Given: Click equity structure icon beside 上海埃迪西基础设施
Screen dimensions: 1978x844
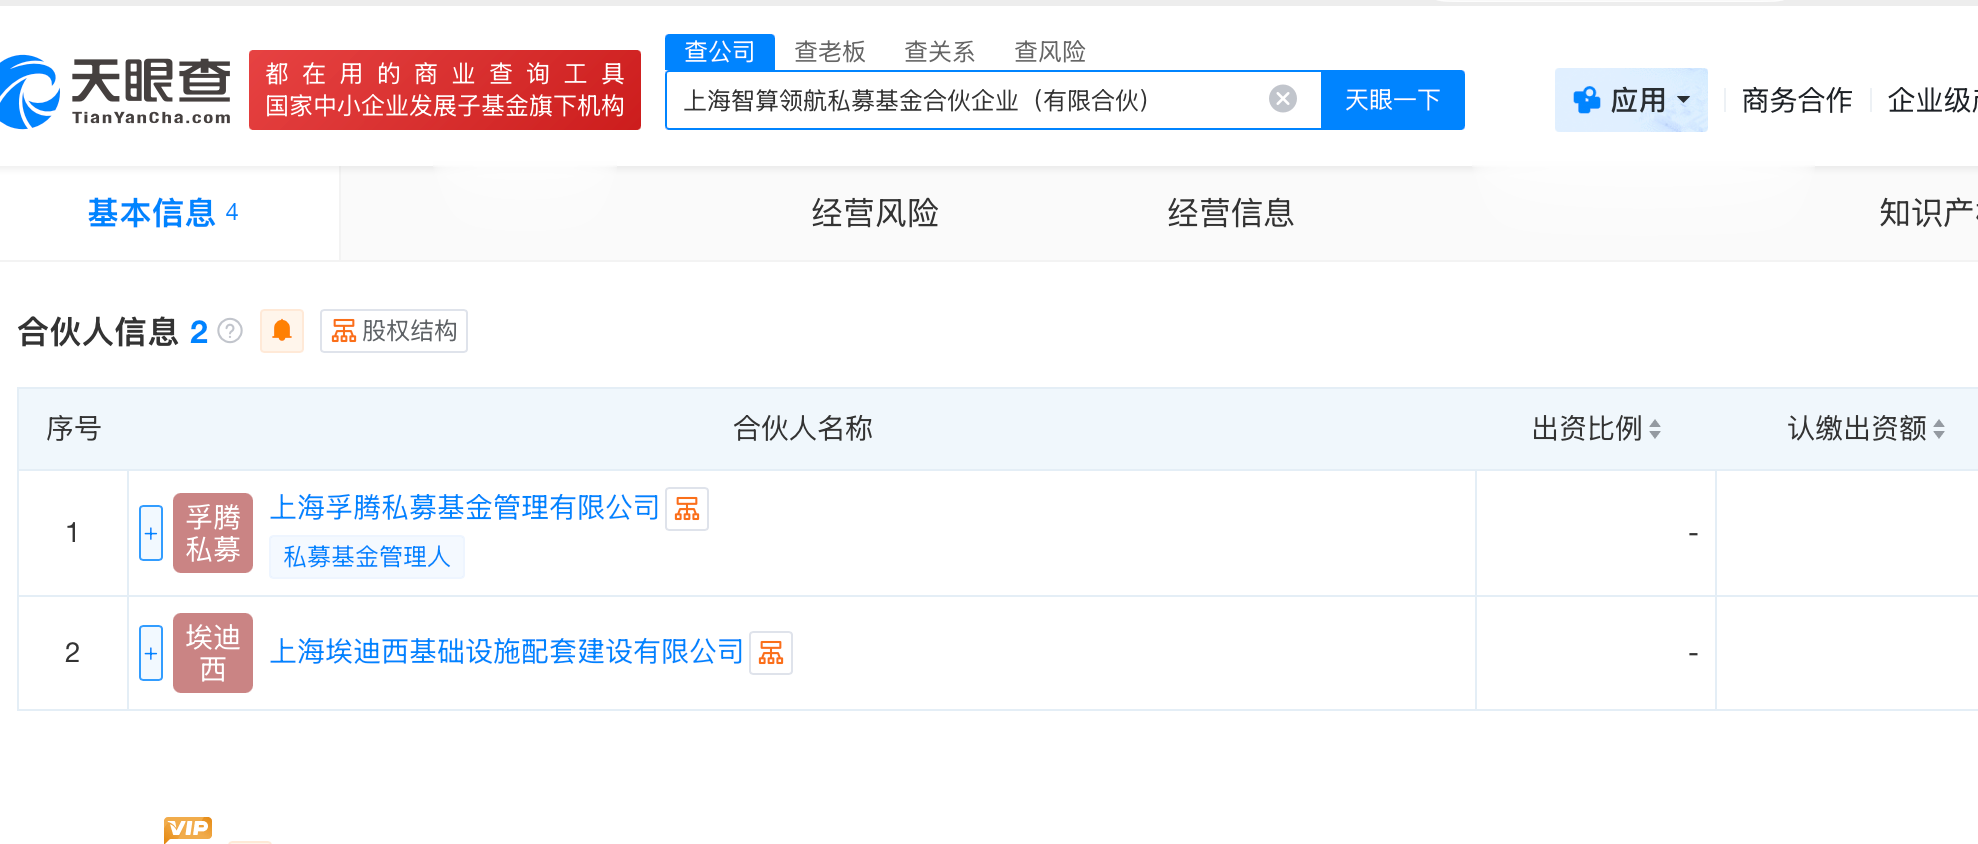Looking at the screenshot, I should point(771,653).
